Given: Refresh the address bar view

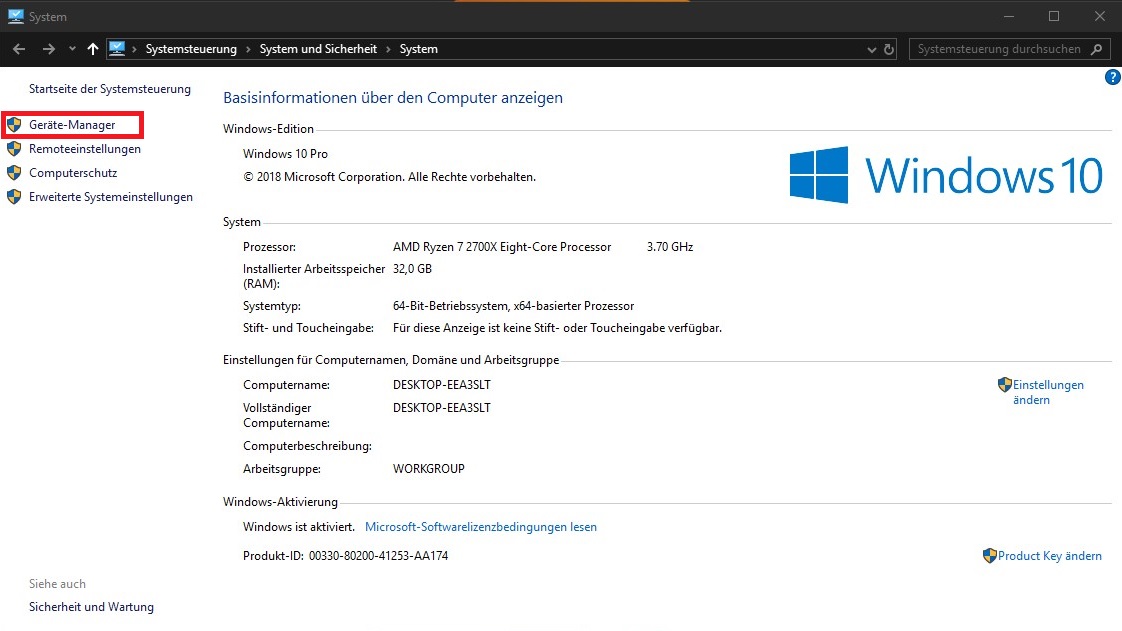Looking at the screenshot, I should [x=889, y=49].
